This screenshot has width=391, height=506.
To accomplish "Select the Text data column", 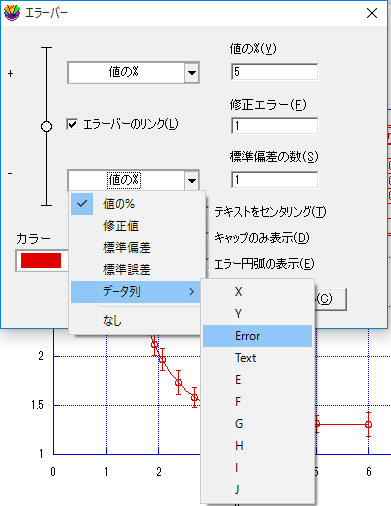I will click(257, 358).
